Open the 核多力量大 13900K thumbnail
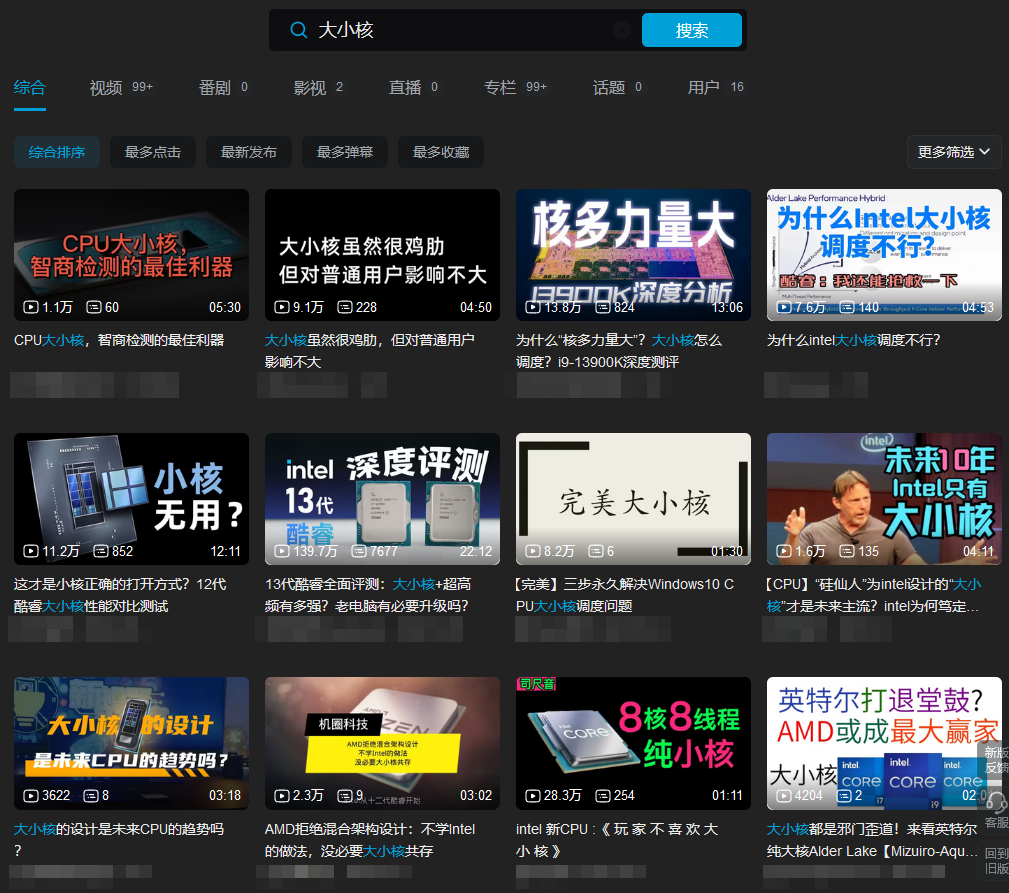 pyautogui.click(x=633, y=255)
